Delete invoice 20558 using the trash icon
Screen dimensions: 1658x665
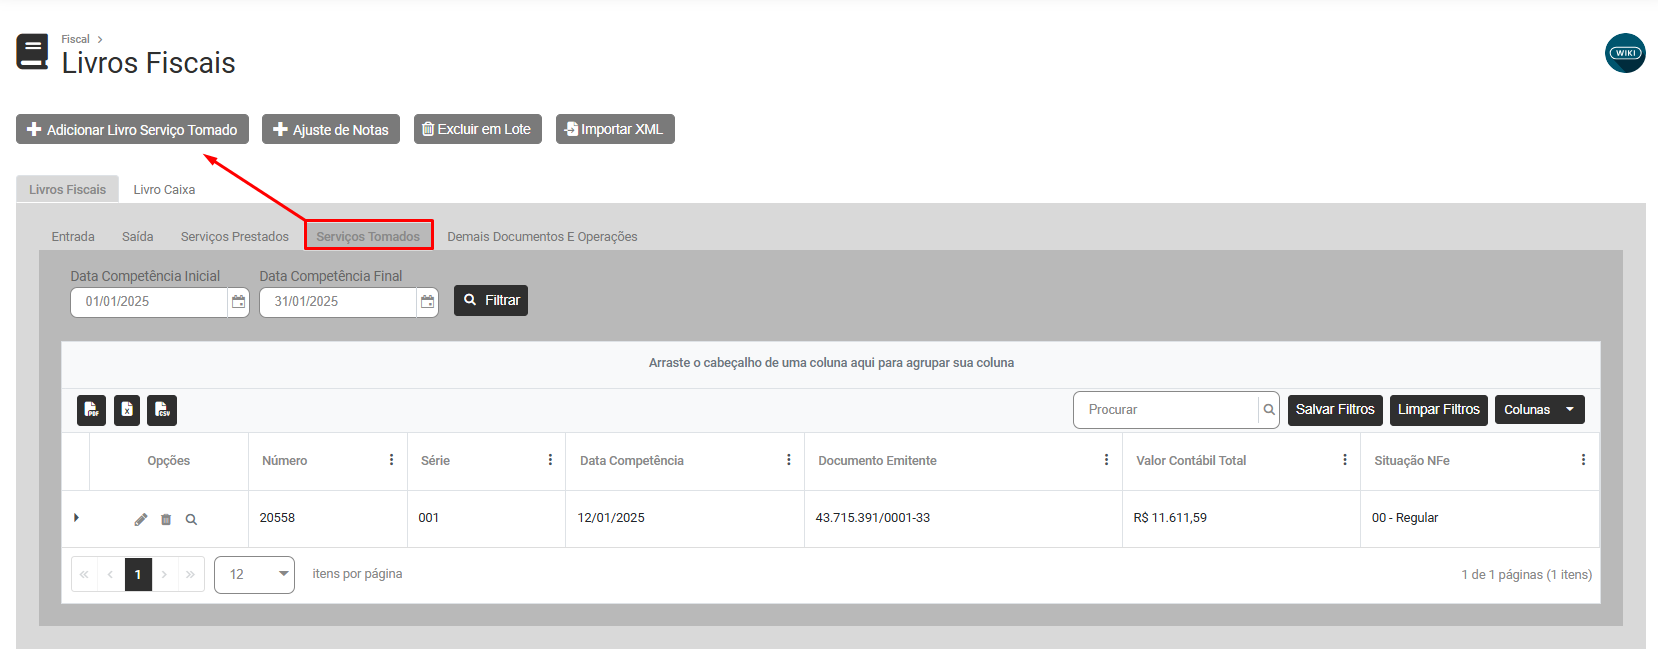click(166, 519)
